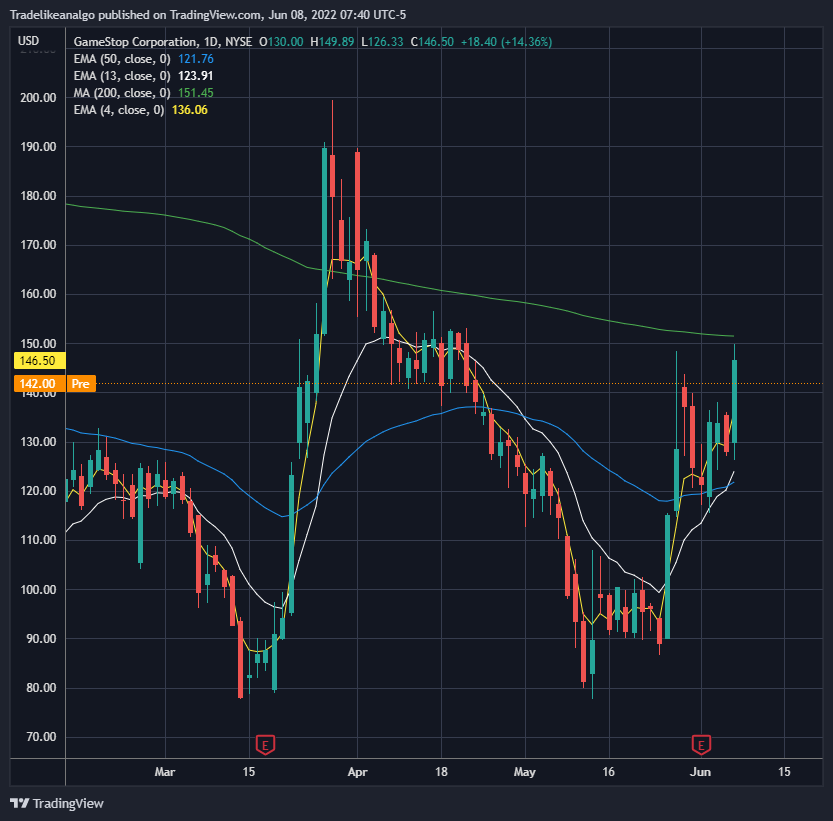Viewport: 833px width, 821px height.
Task: Click the 160.00 price axis label
Action: (38, 294)
